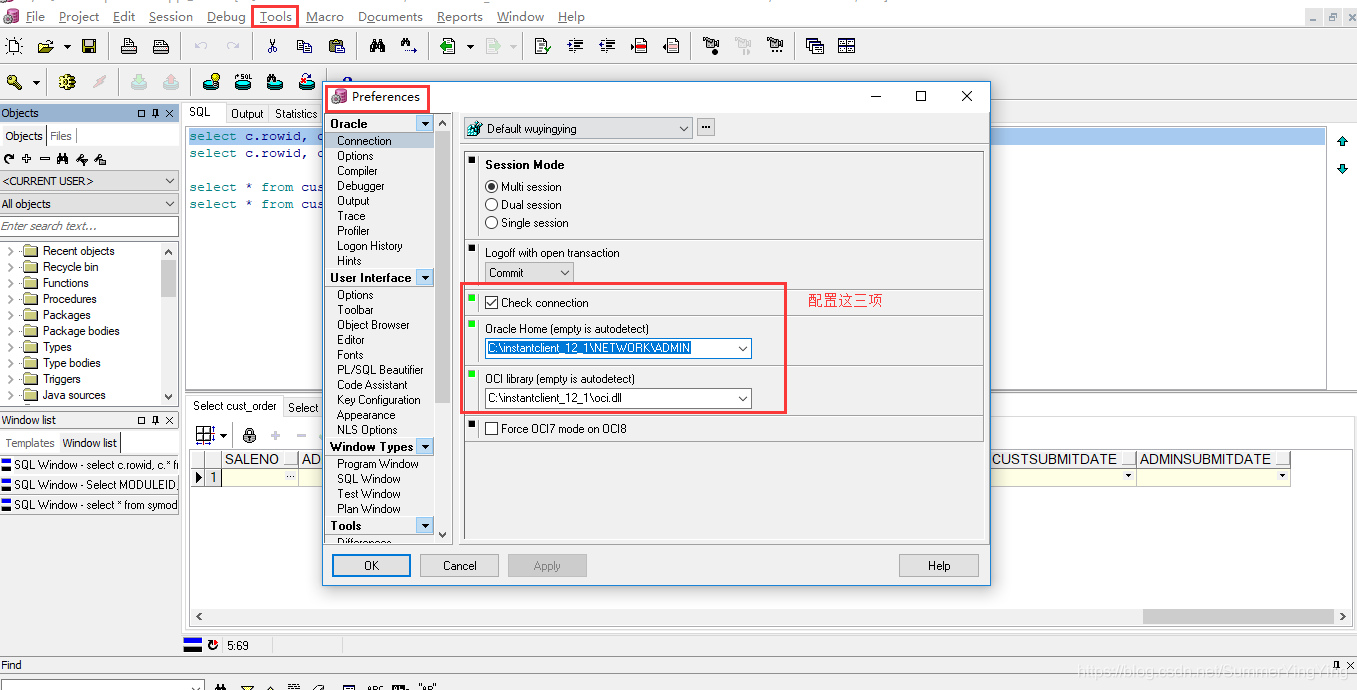The image size is (1357, 690).
Task: Click the Refresh icon in Objects panel
Action: pyautogui.click(x=9, y=159)
